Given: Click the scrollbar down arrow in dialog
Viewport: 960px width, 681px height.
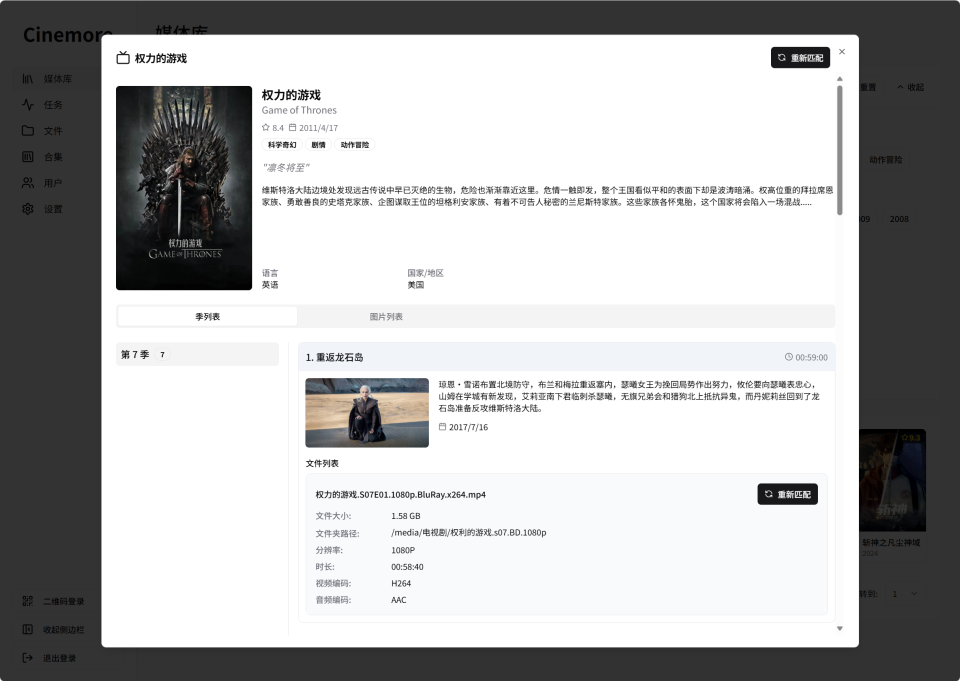Looking at the screenshot, I should point(840,628).
